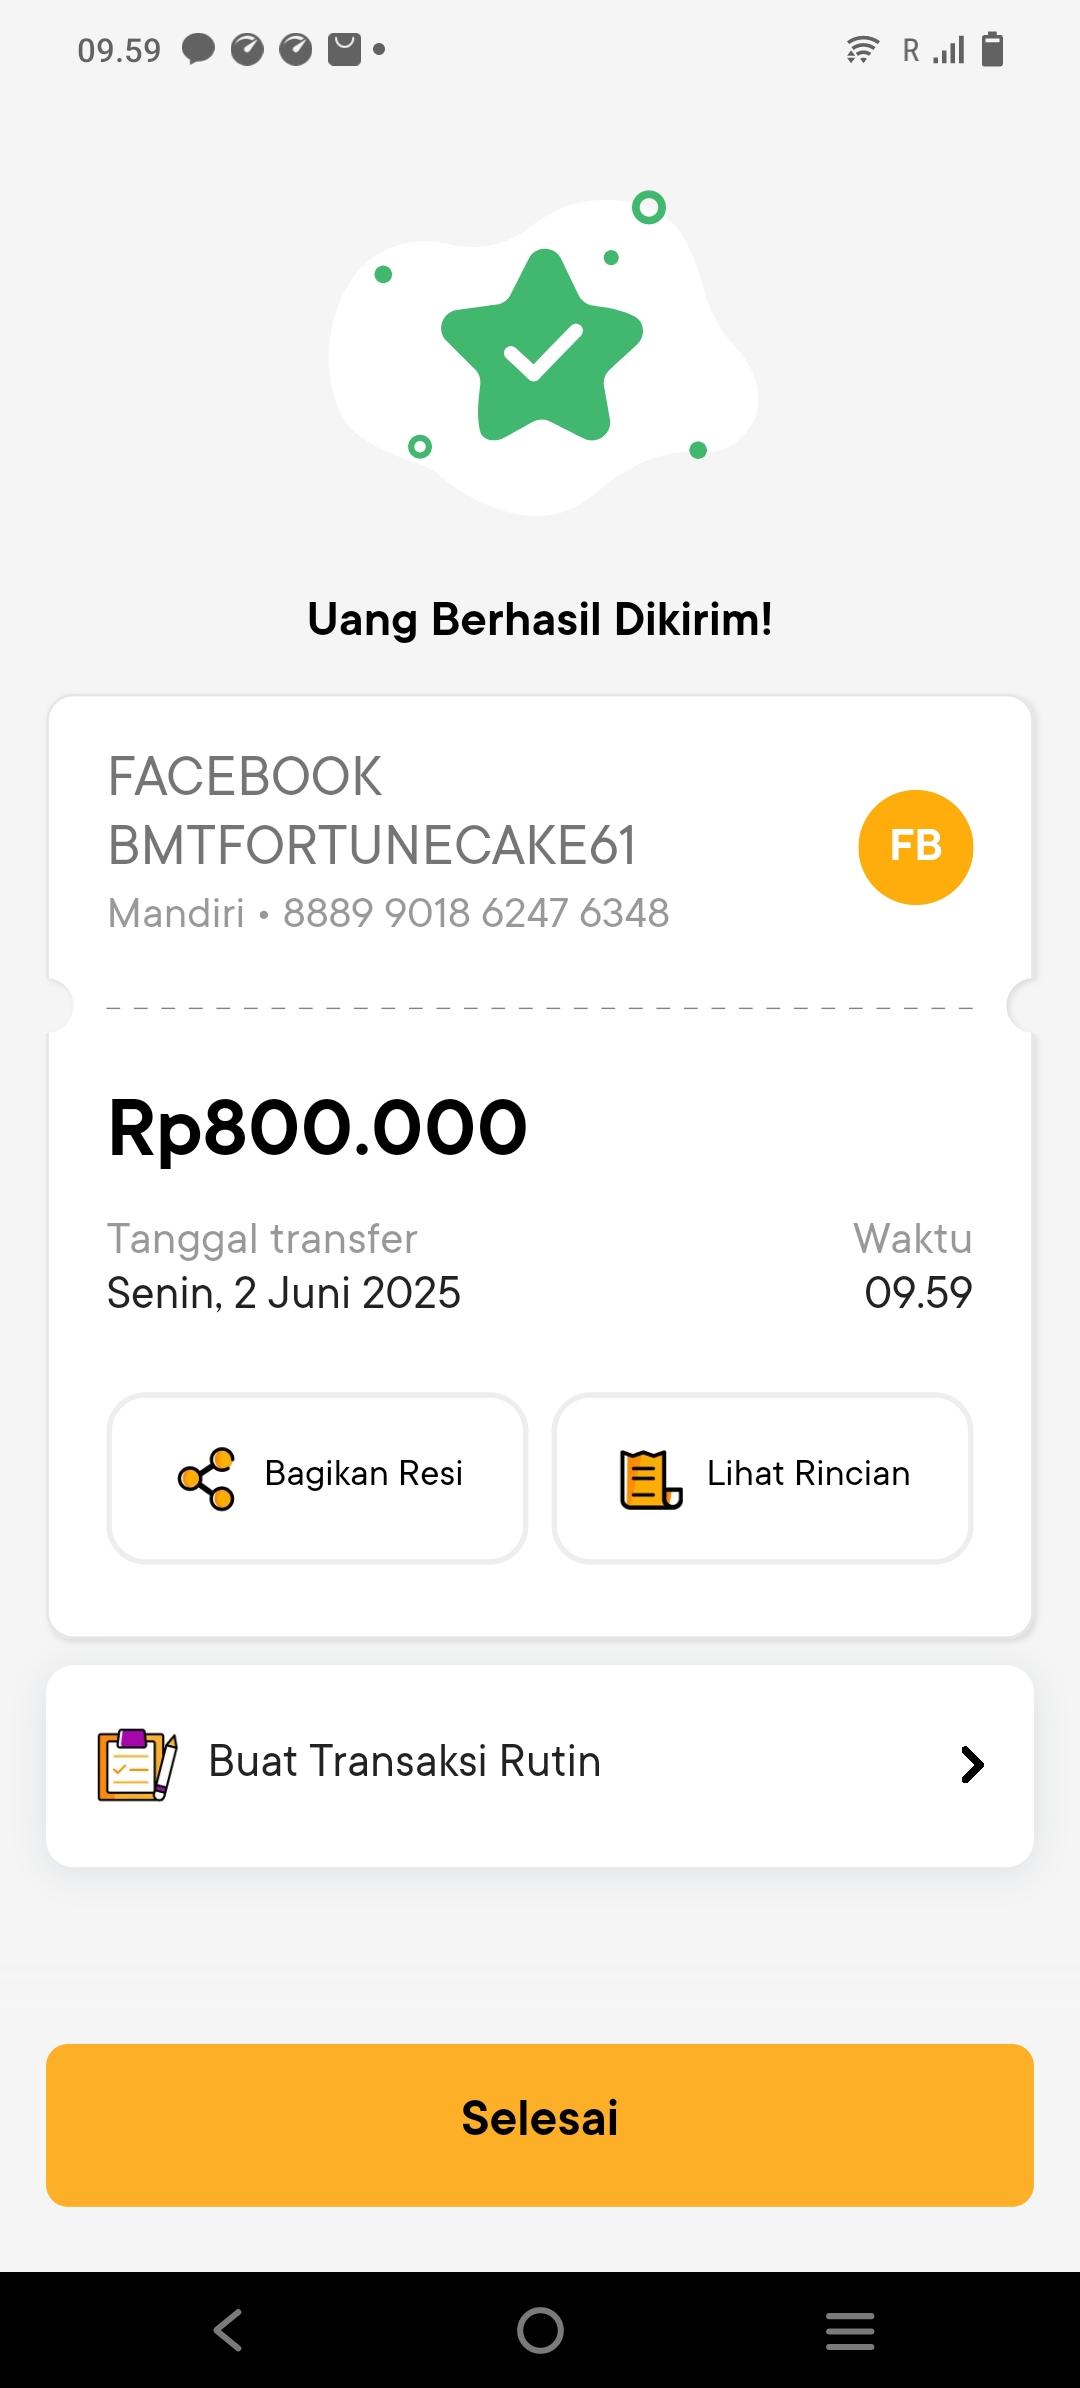Tap the chat bubble notification icon
1080x2388 pixels.
pos(198,49)
